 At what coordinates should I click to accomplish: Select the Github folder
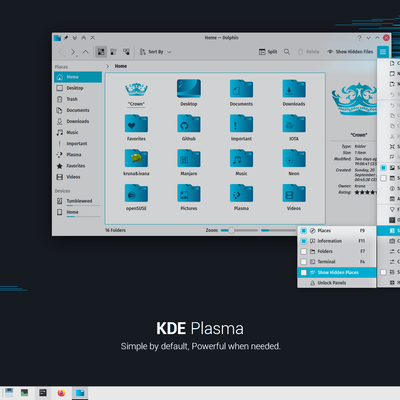point(189,128)
